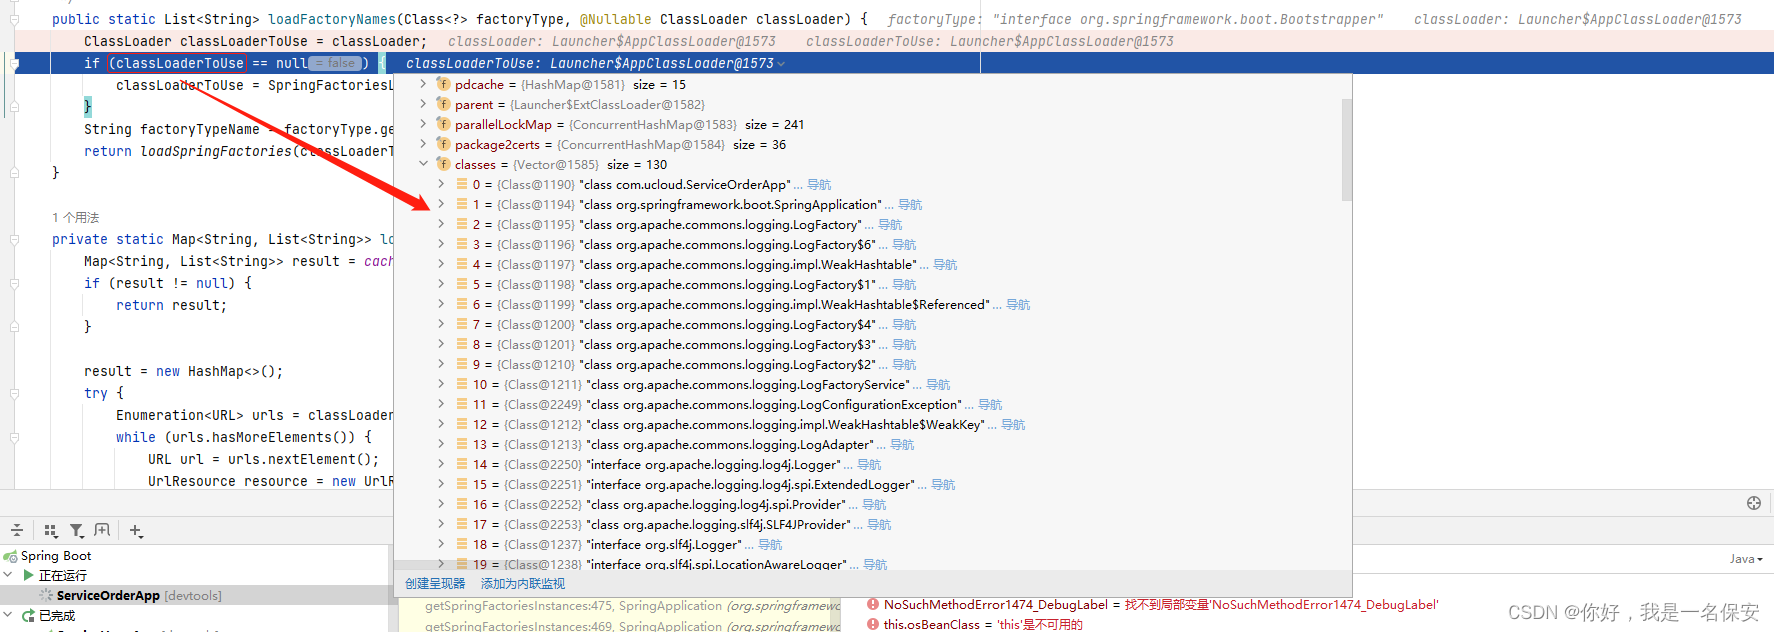
Task: Expand element 14 log4j.Logger interface
Action: point(441,464)
